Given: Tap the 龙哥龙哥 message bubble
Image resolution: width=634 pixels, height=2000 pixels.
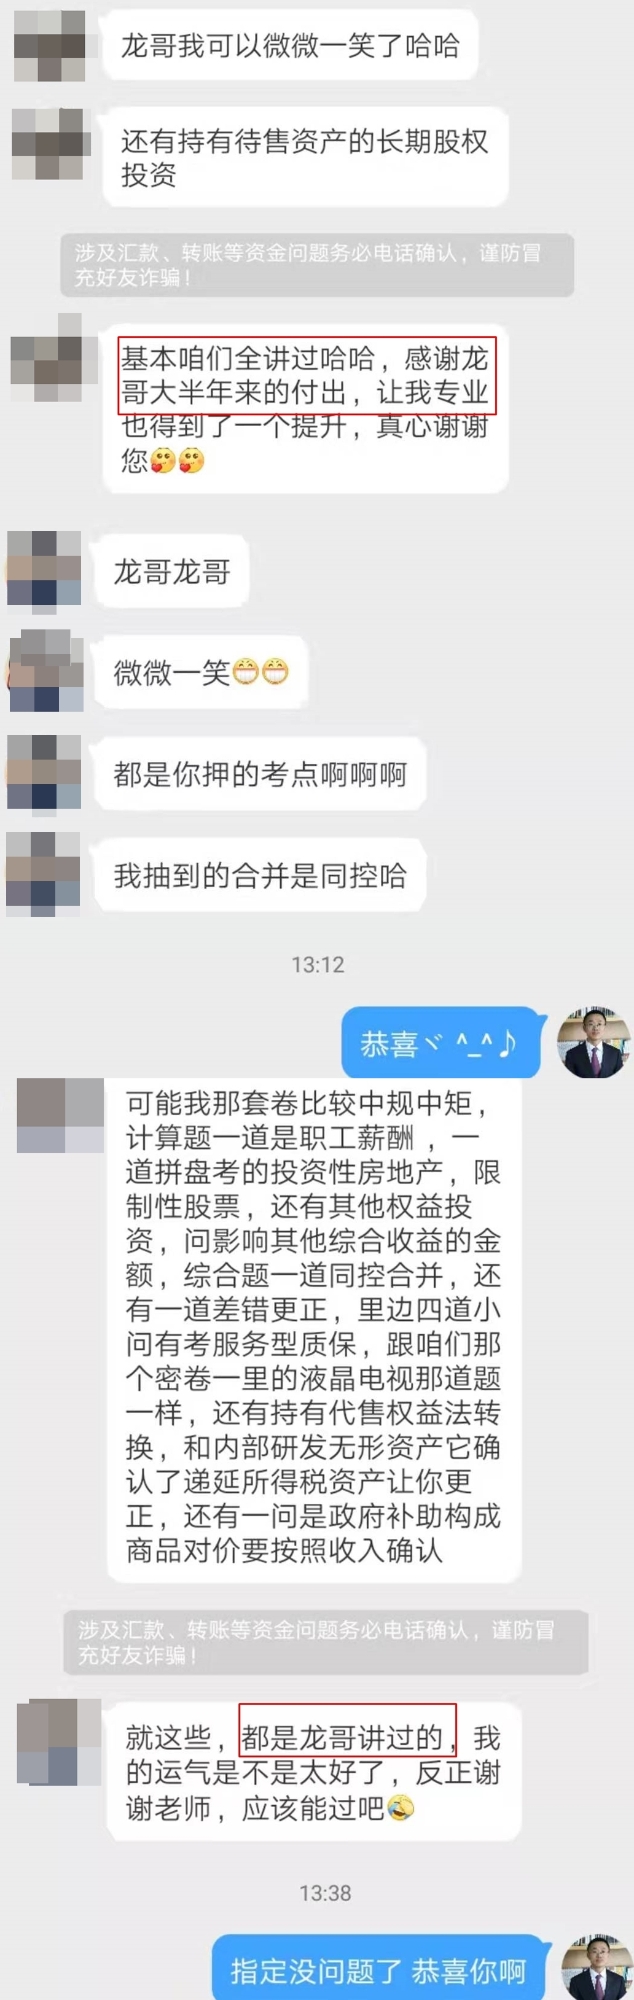Looking at the screenshot, I should click(x=172, y=571).
